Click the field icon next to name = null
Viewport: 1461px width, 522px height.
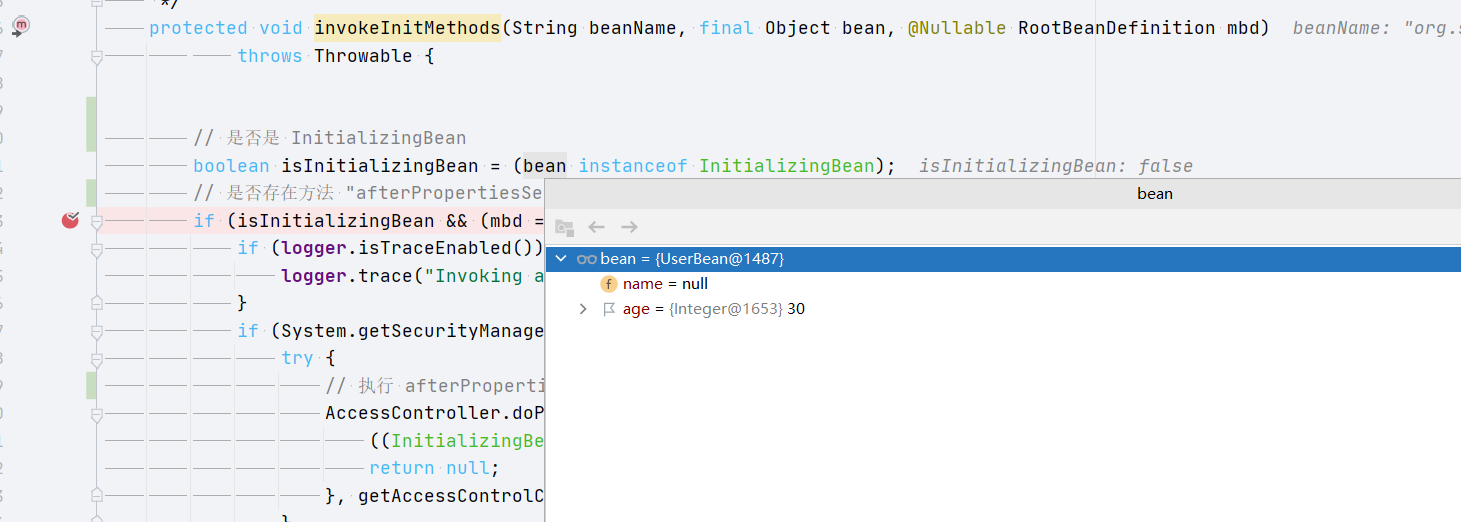(608, 284)
